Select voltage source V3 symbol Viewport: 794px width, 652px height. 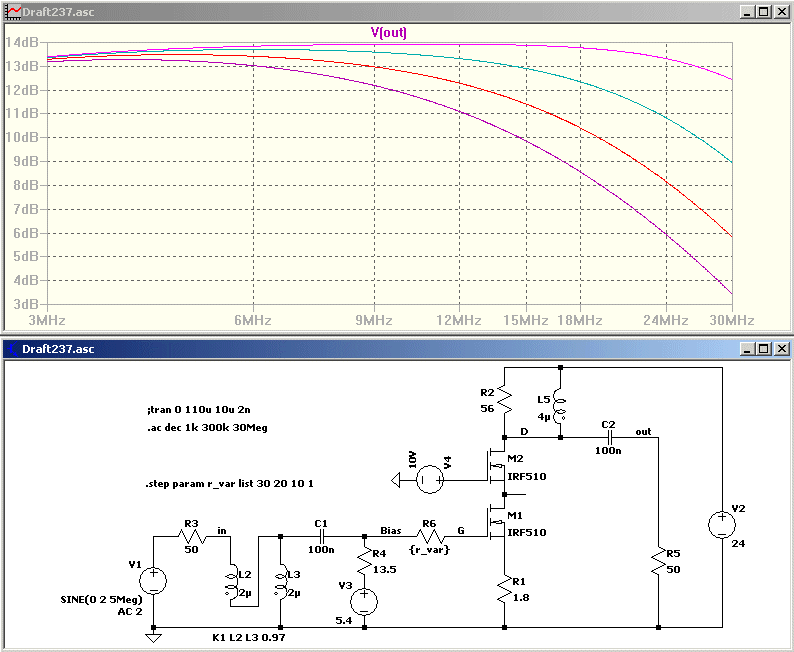click(x=364, y=601)
